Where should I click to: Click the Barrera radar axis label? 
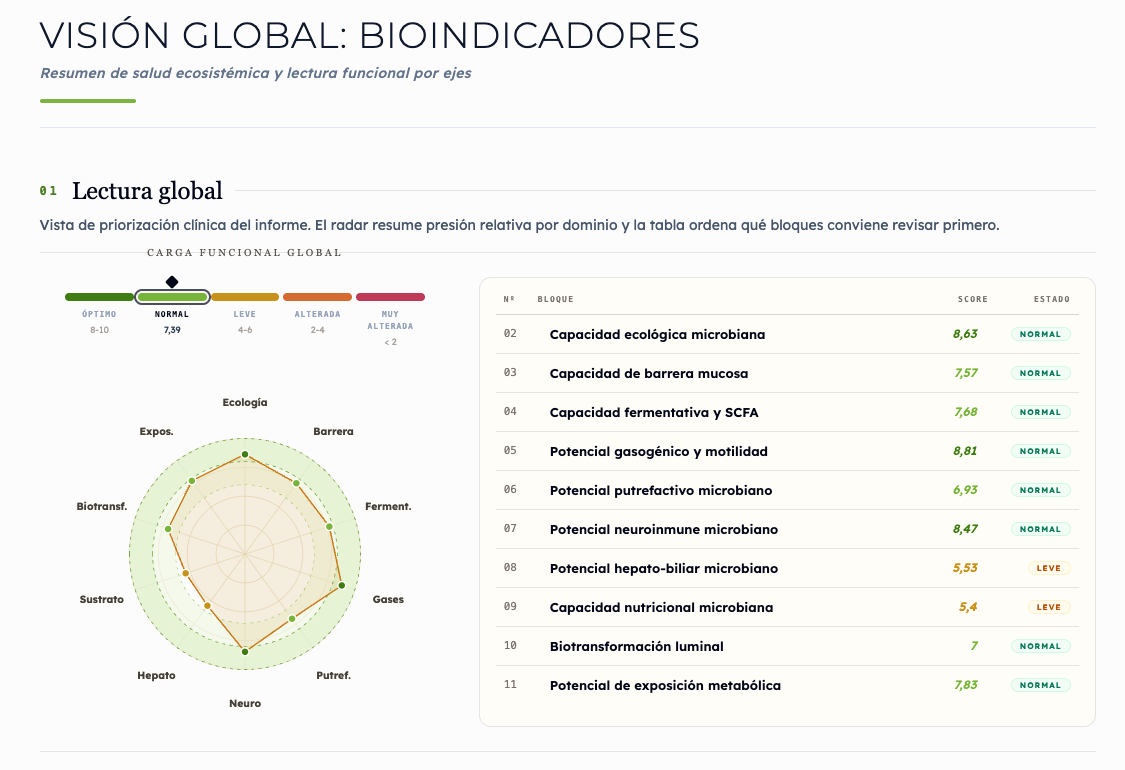coord(333,431)
